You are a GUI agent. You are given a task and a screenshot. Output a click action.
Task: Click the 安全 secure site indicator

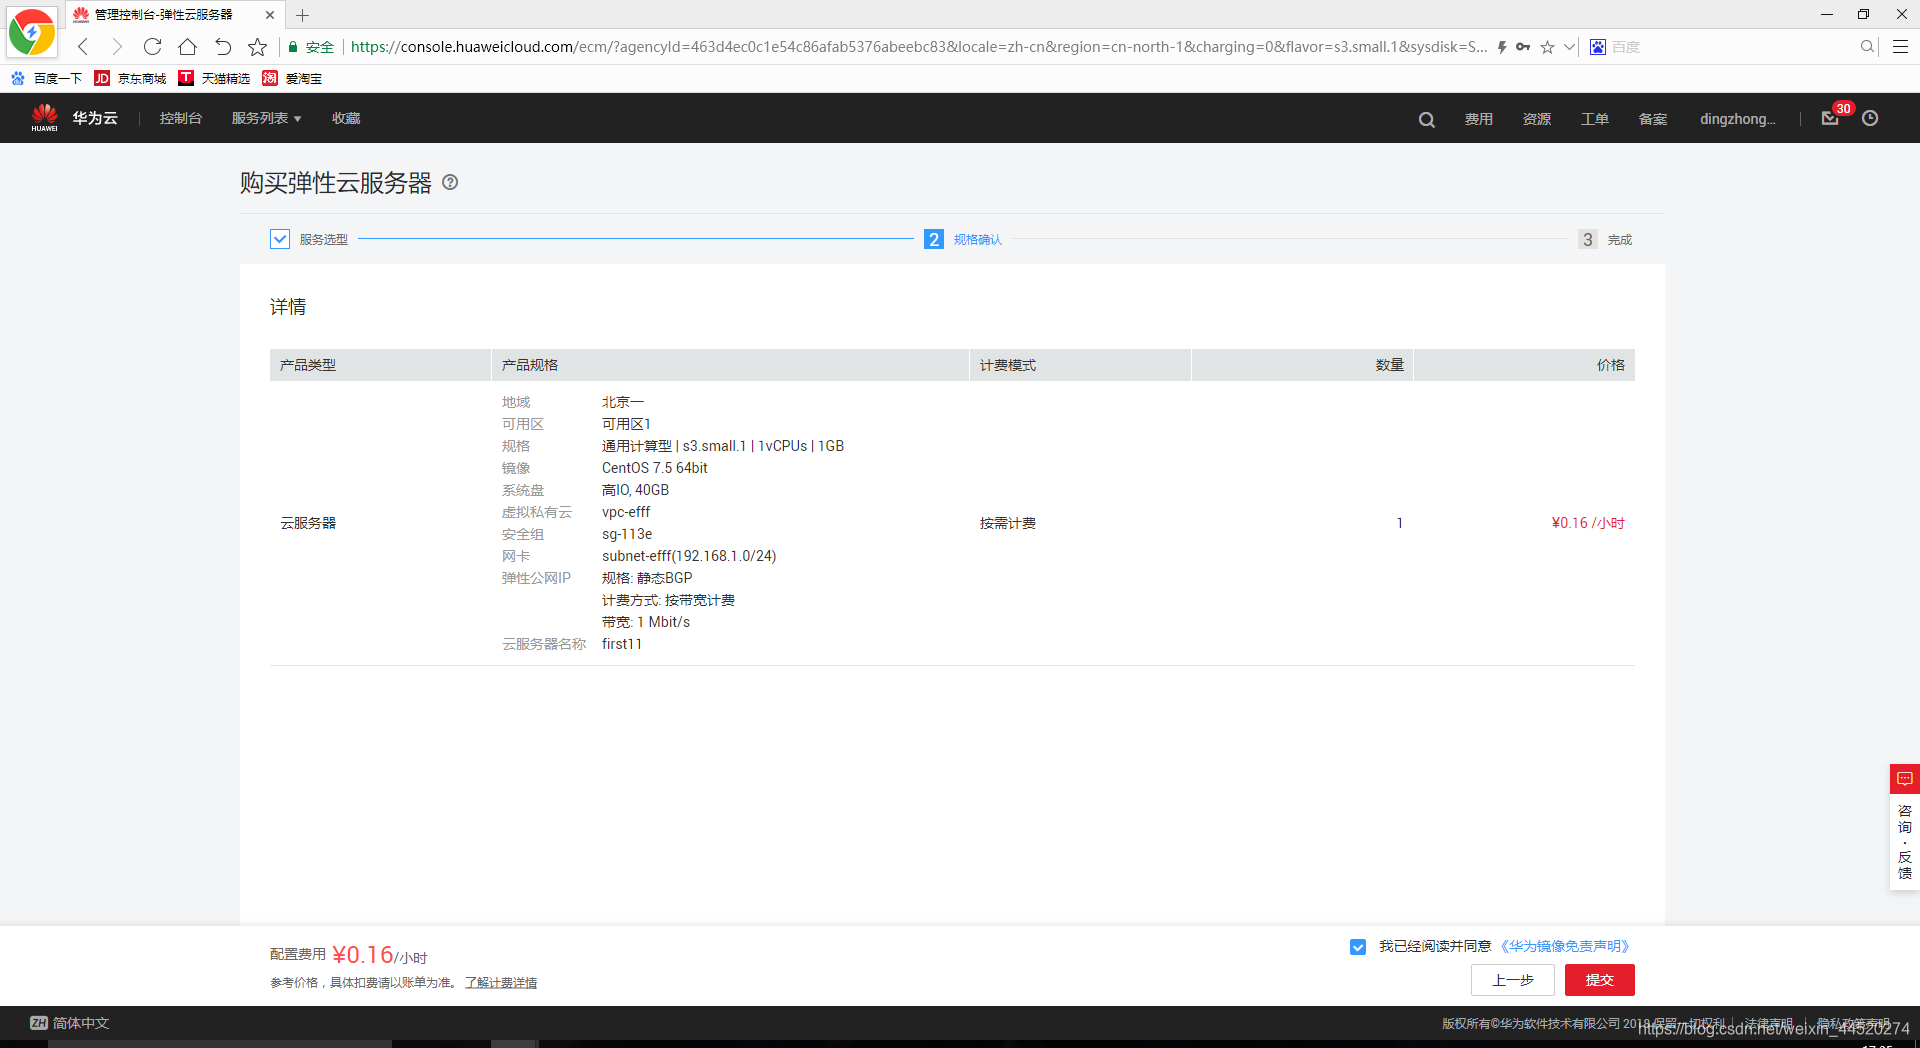click(311, 47)
